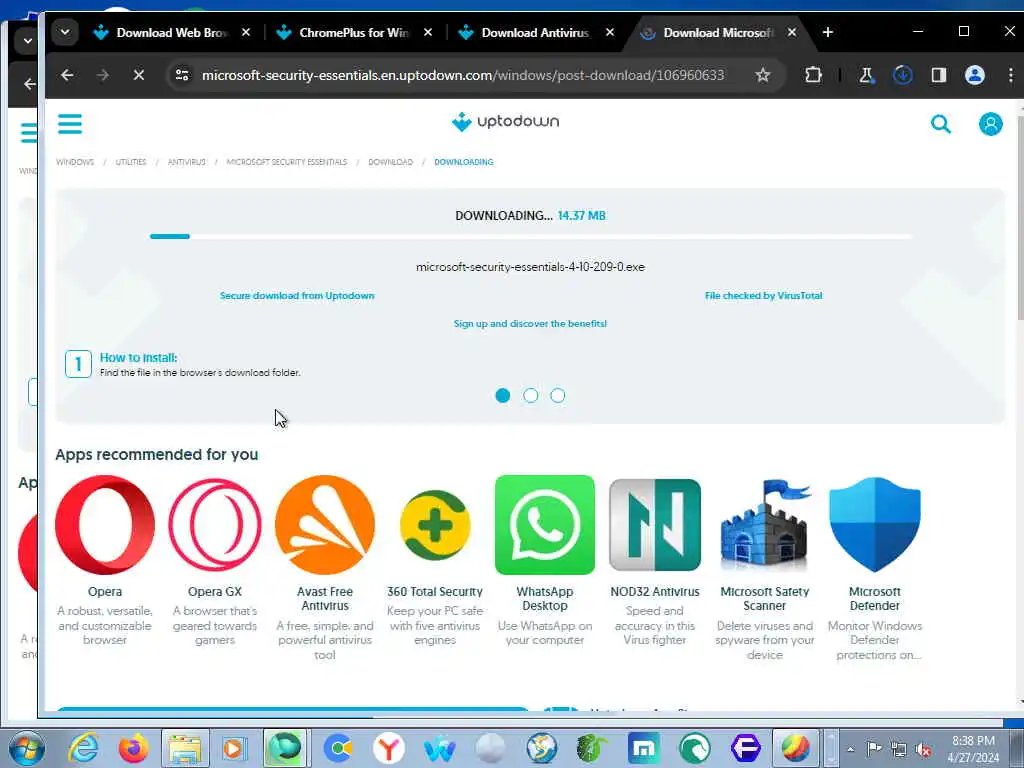Bookmark this page with the star
The width and height of the screenshot is (1024, 768).
(762, 75)
